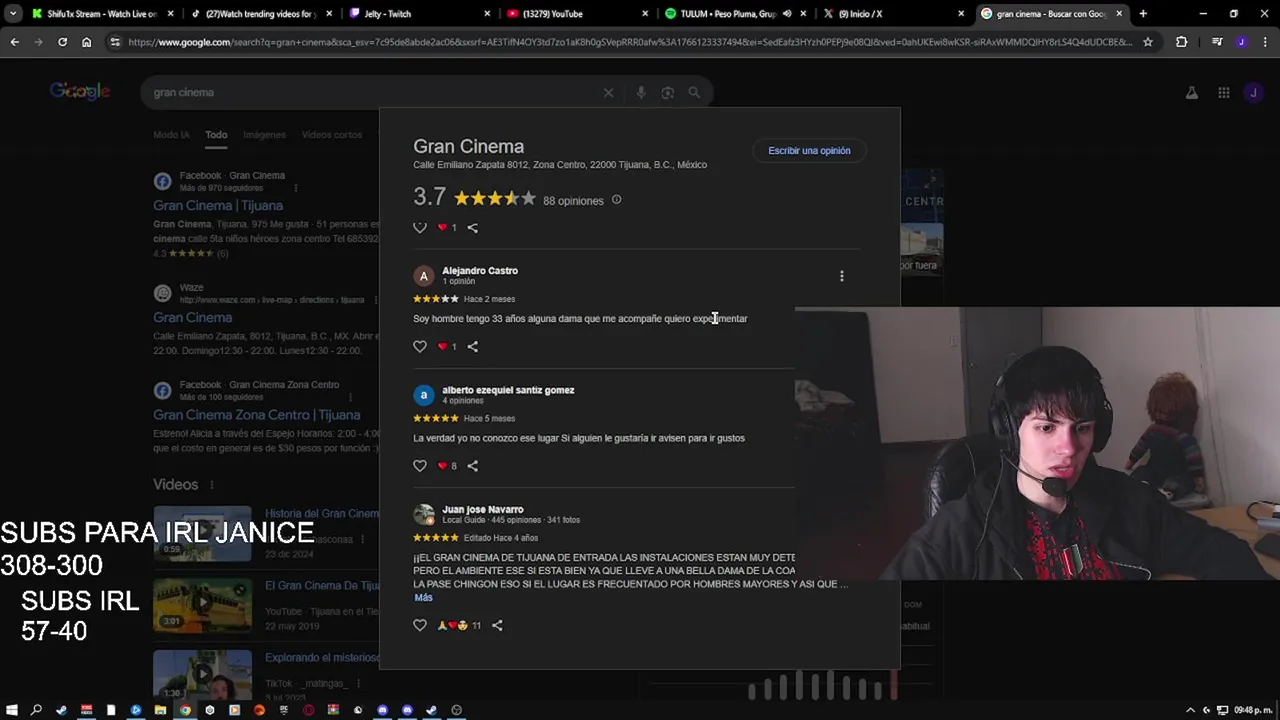Screen dimensions: 1280x720
Task: Share the review above Alejandro Castro
Action: click(473, 228)
